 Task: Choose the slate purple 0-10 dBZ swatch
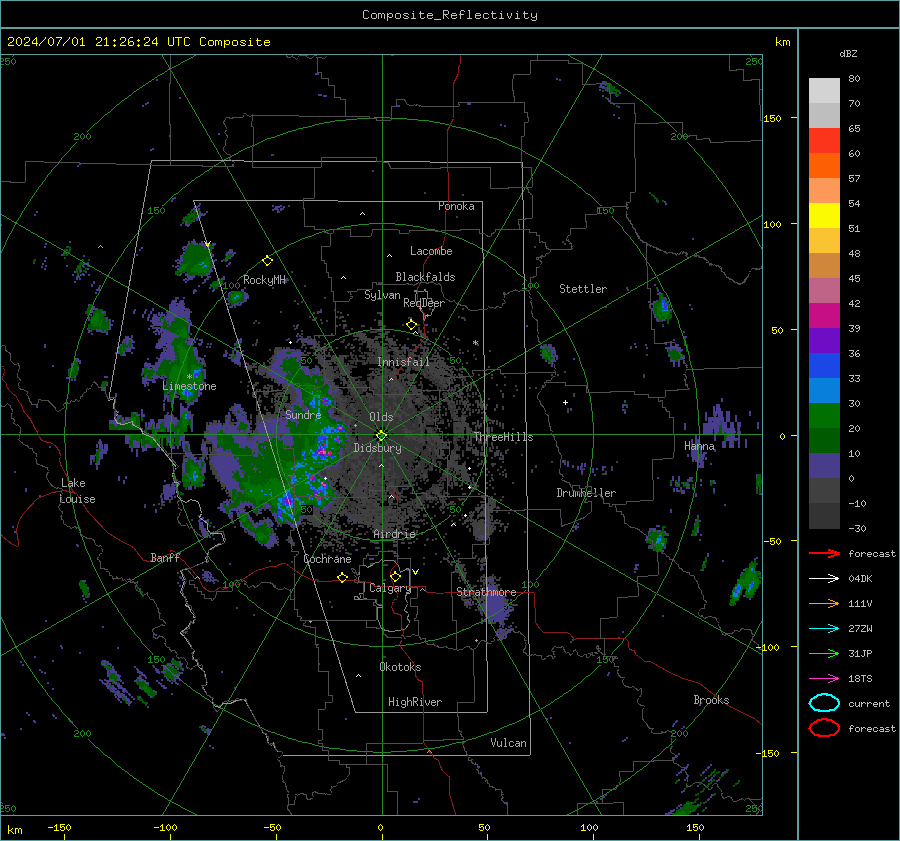[824, 466]
